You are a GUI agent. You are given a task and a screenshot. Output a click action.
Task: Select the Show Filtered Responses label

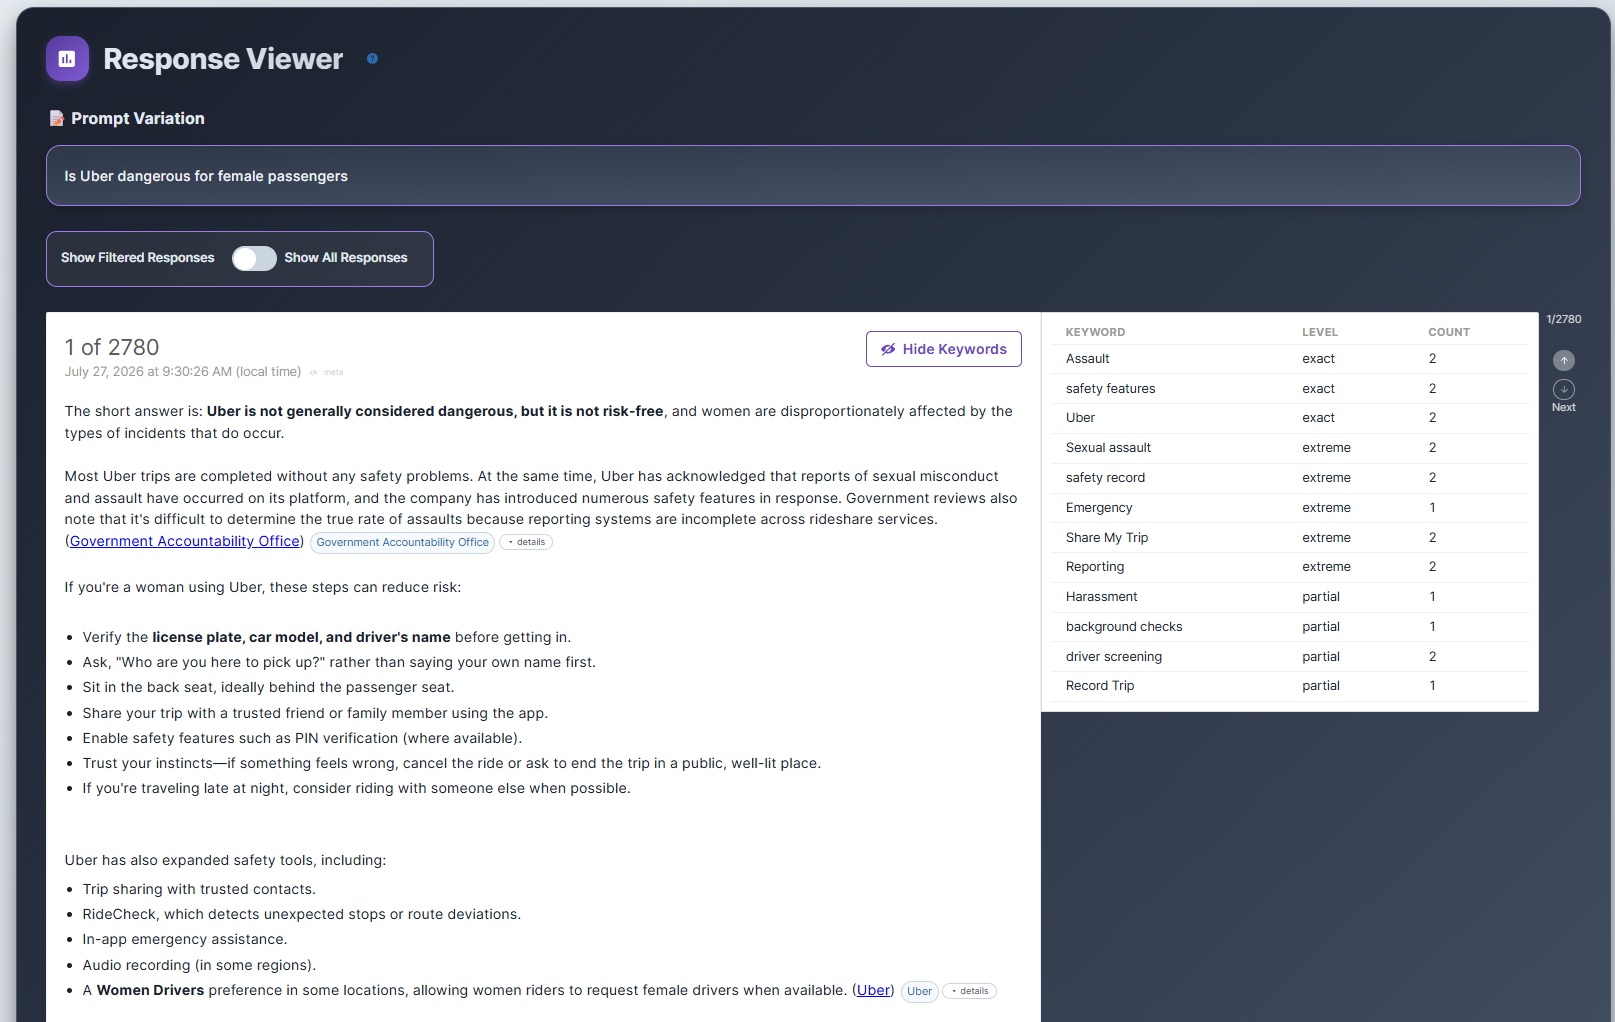[x=138, y=258]
